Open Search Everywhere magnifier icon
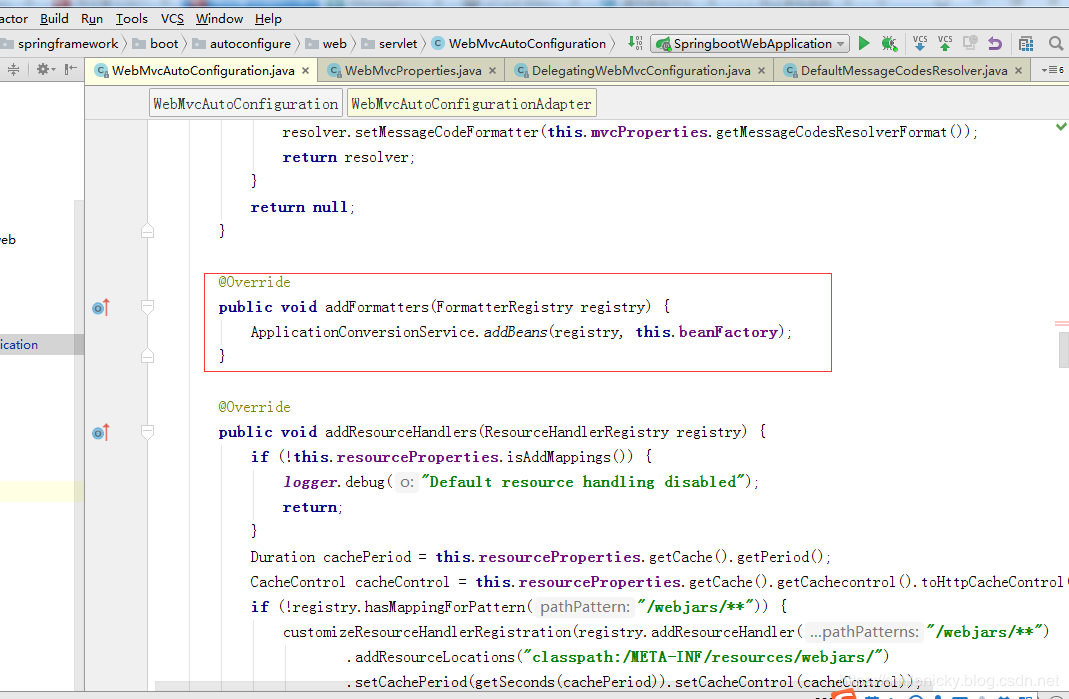Viewport: 1069px width, 699px height. tap(1056, 44)
